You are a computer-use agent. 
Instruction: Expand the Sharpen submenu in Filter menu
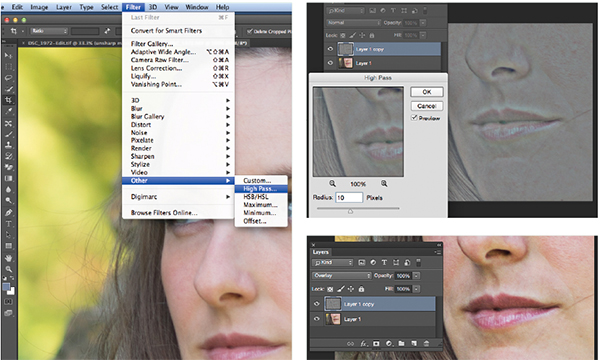(x=178, y=156)
